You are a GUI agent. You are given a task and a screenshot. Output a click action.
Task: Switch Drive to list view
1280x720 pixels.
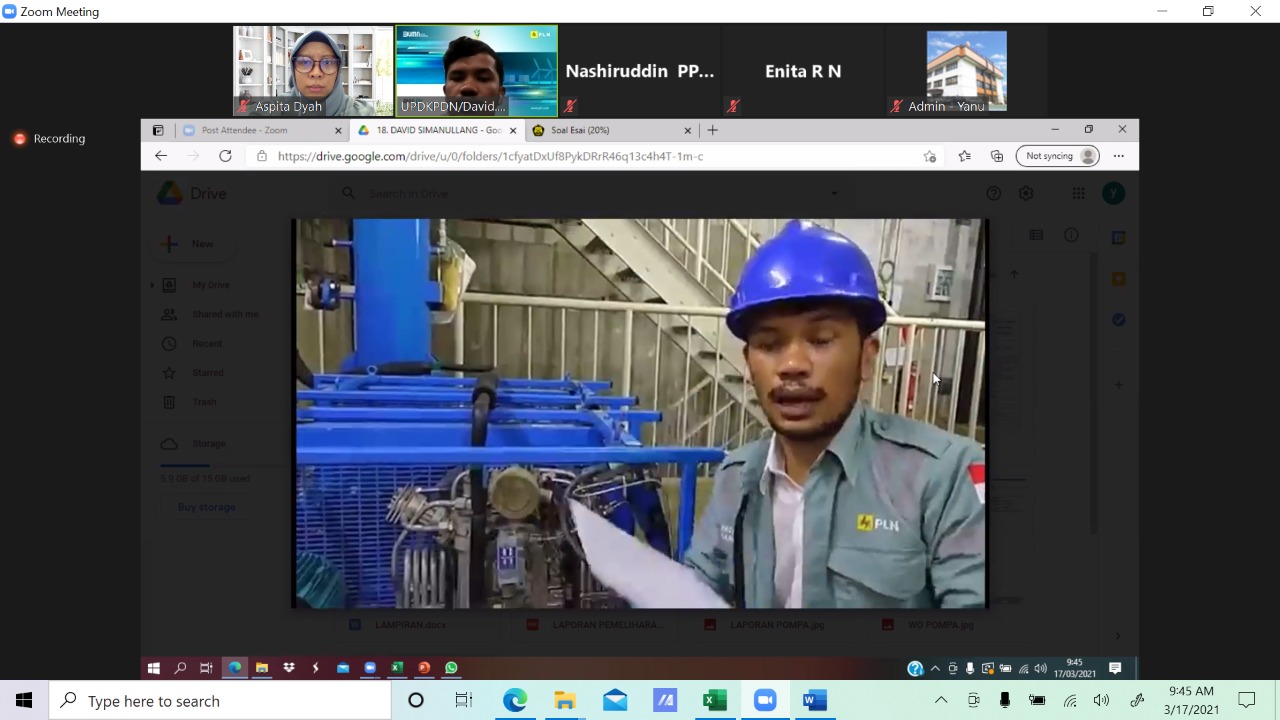1036,235
